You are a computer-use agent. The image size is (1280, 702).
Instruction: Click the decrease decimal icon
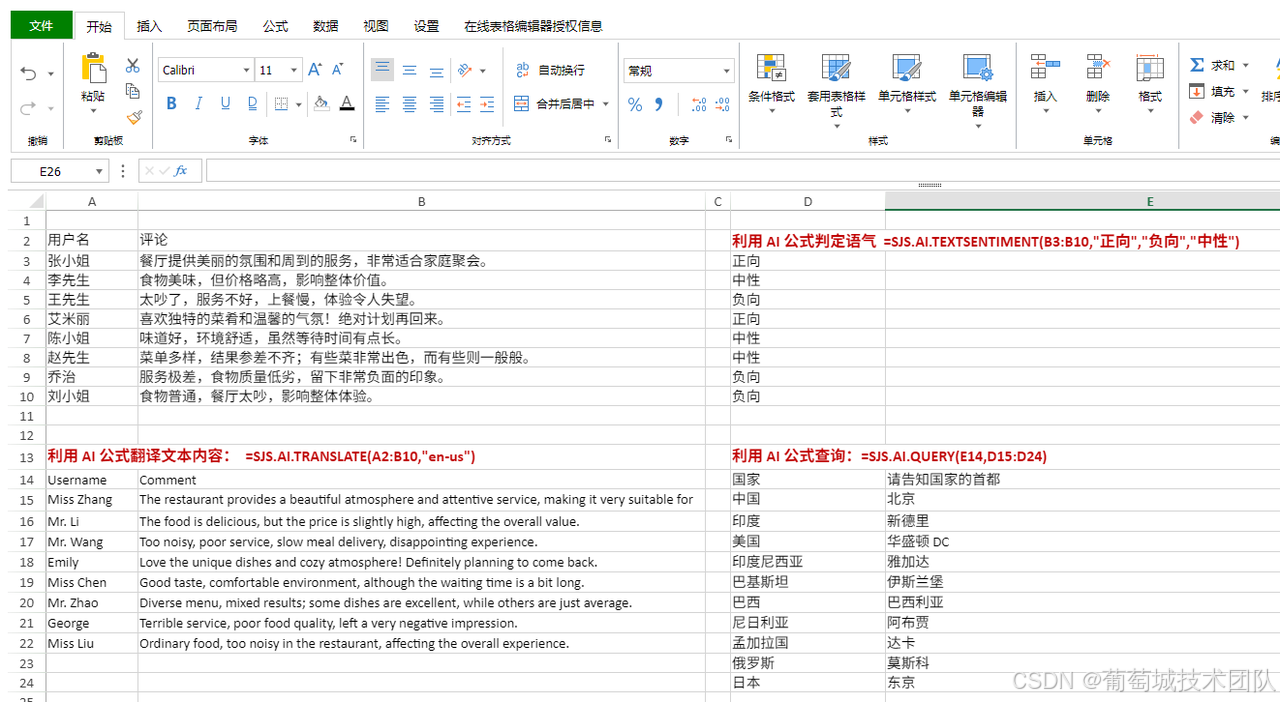[724, 104]
